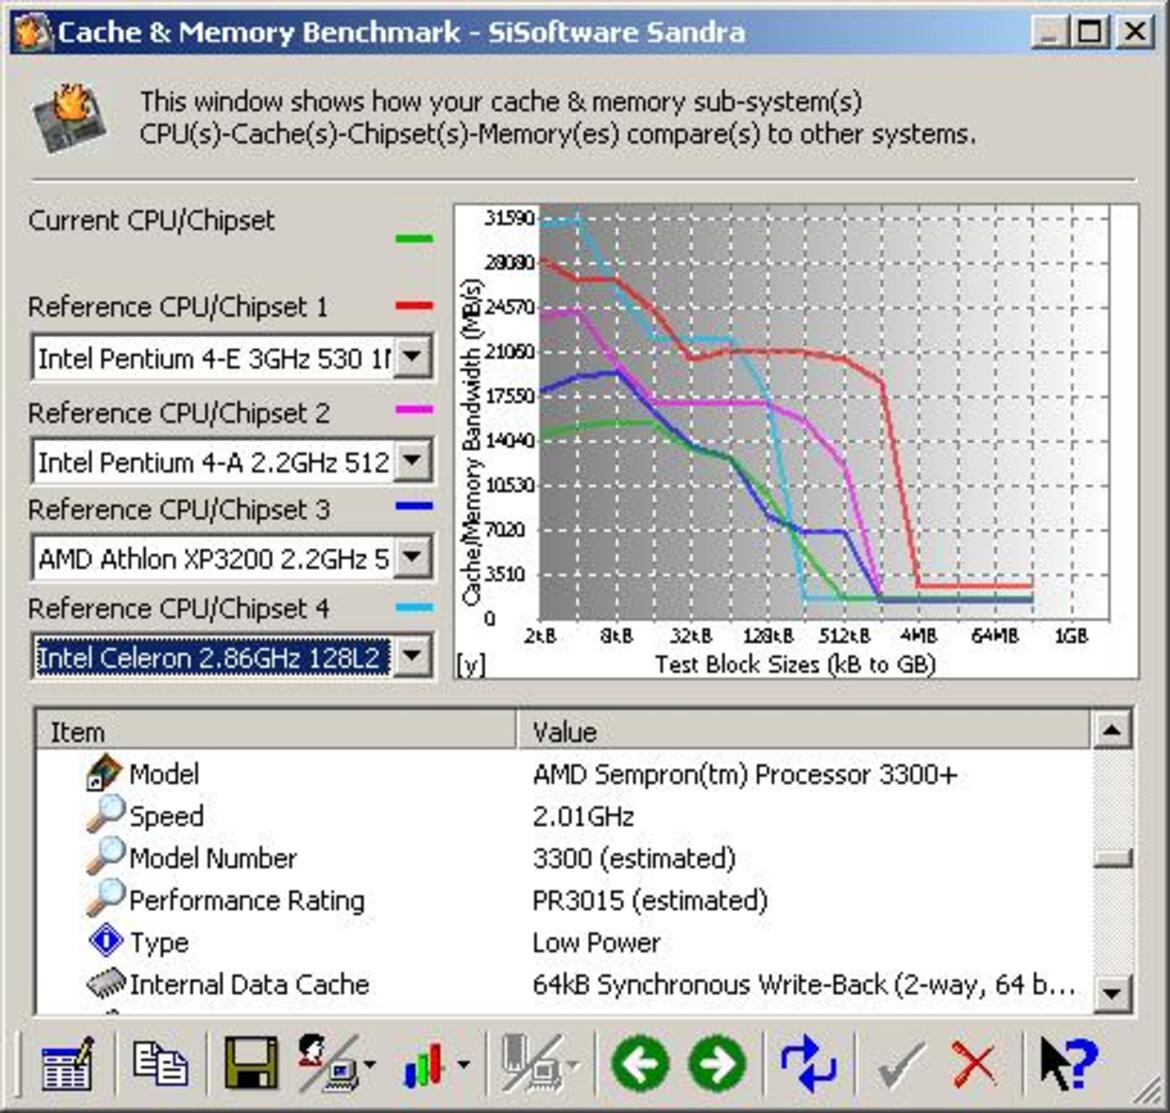Open the user and computer options icon

pos(328,1062)
